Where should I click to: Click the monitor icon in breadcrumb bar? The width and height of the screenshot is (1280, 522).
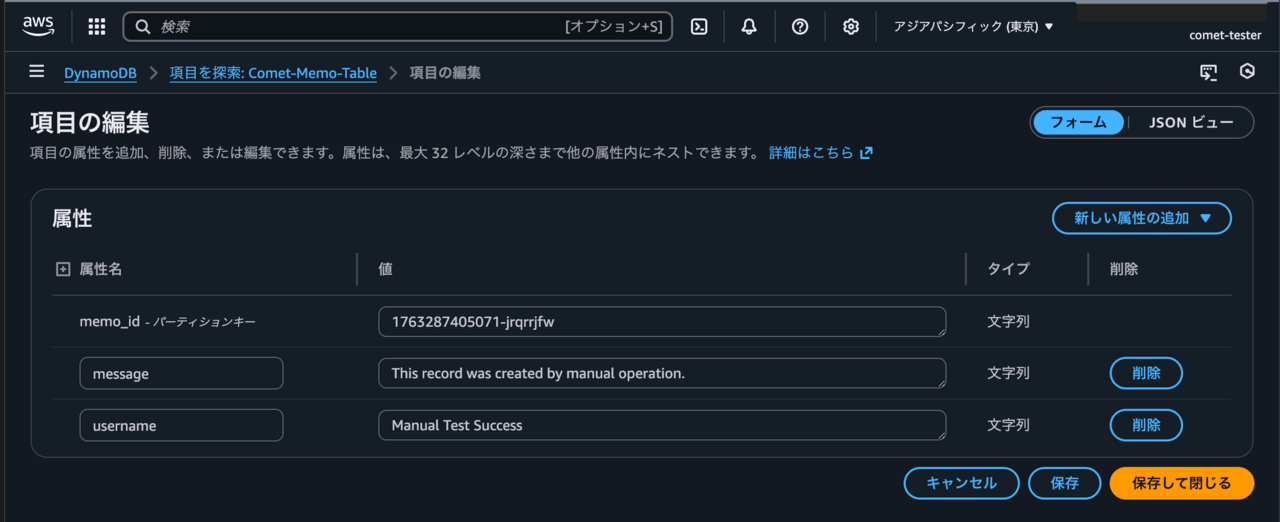[1209, 72]
